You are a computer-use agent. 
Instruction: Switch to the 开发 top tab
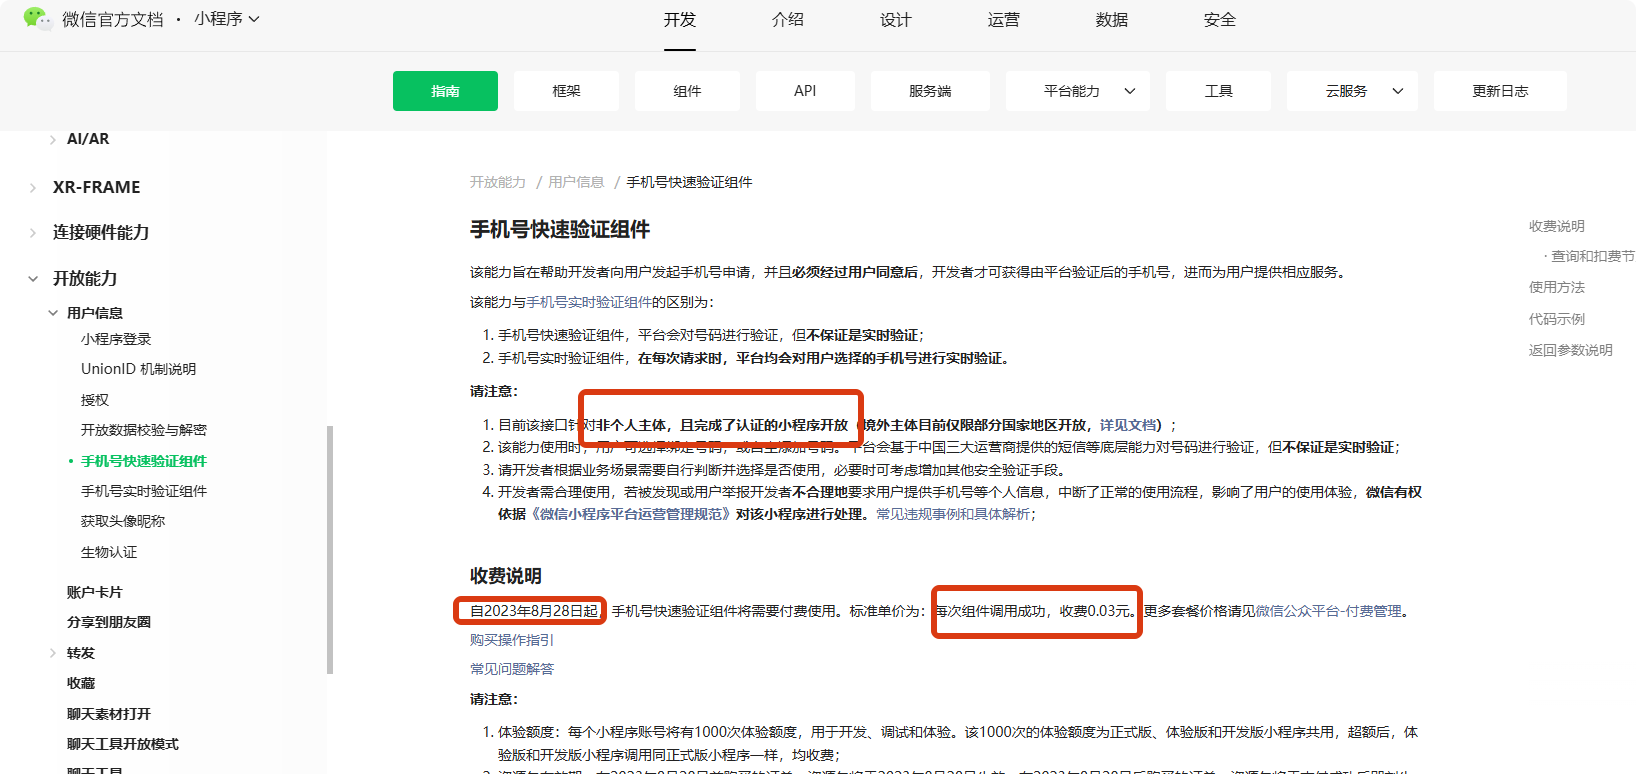(x=680, y=20)
